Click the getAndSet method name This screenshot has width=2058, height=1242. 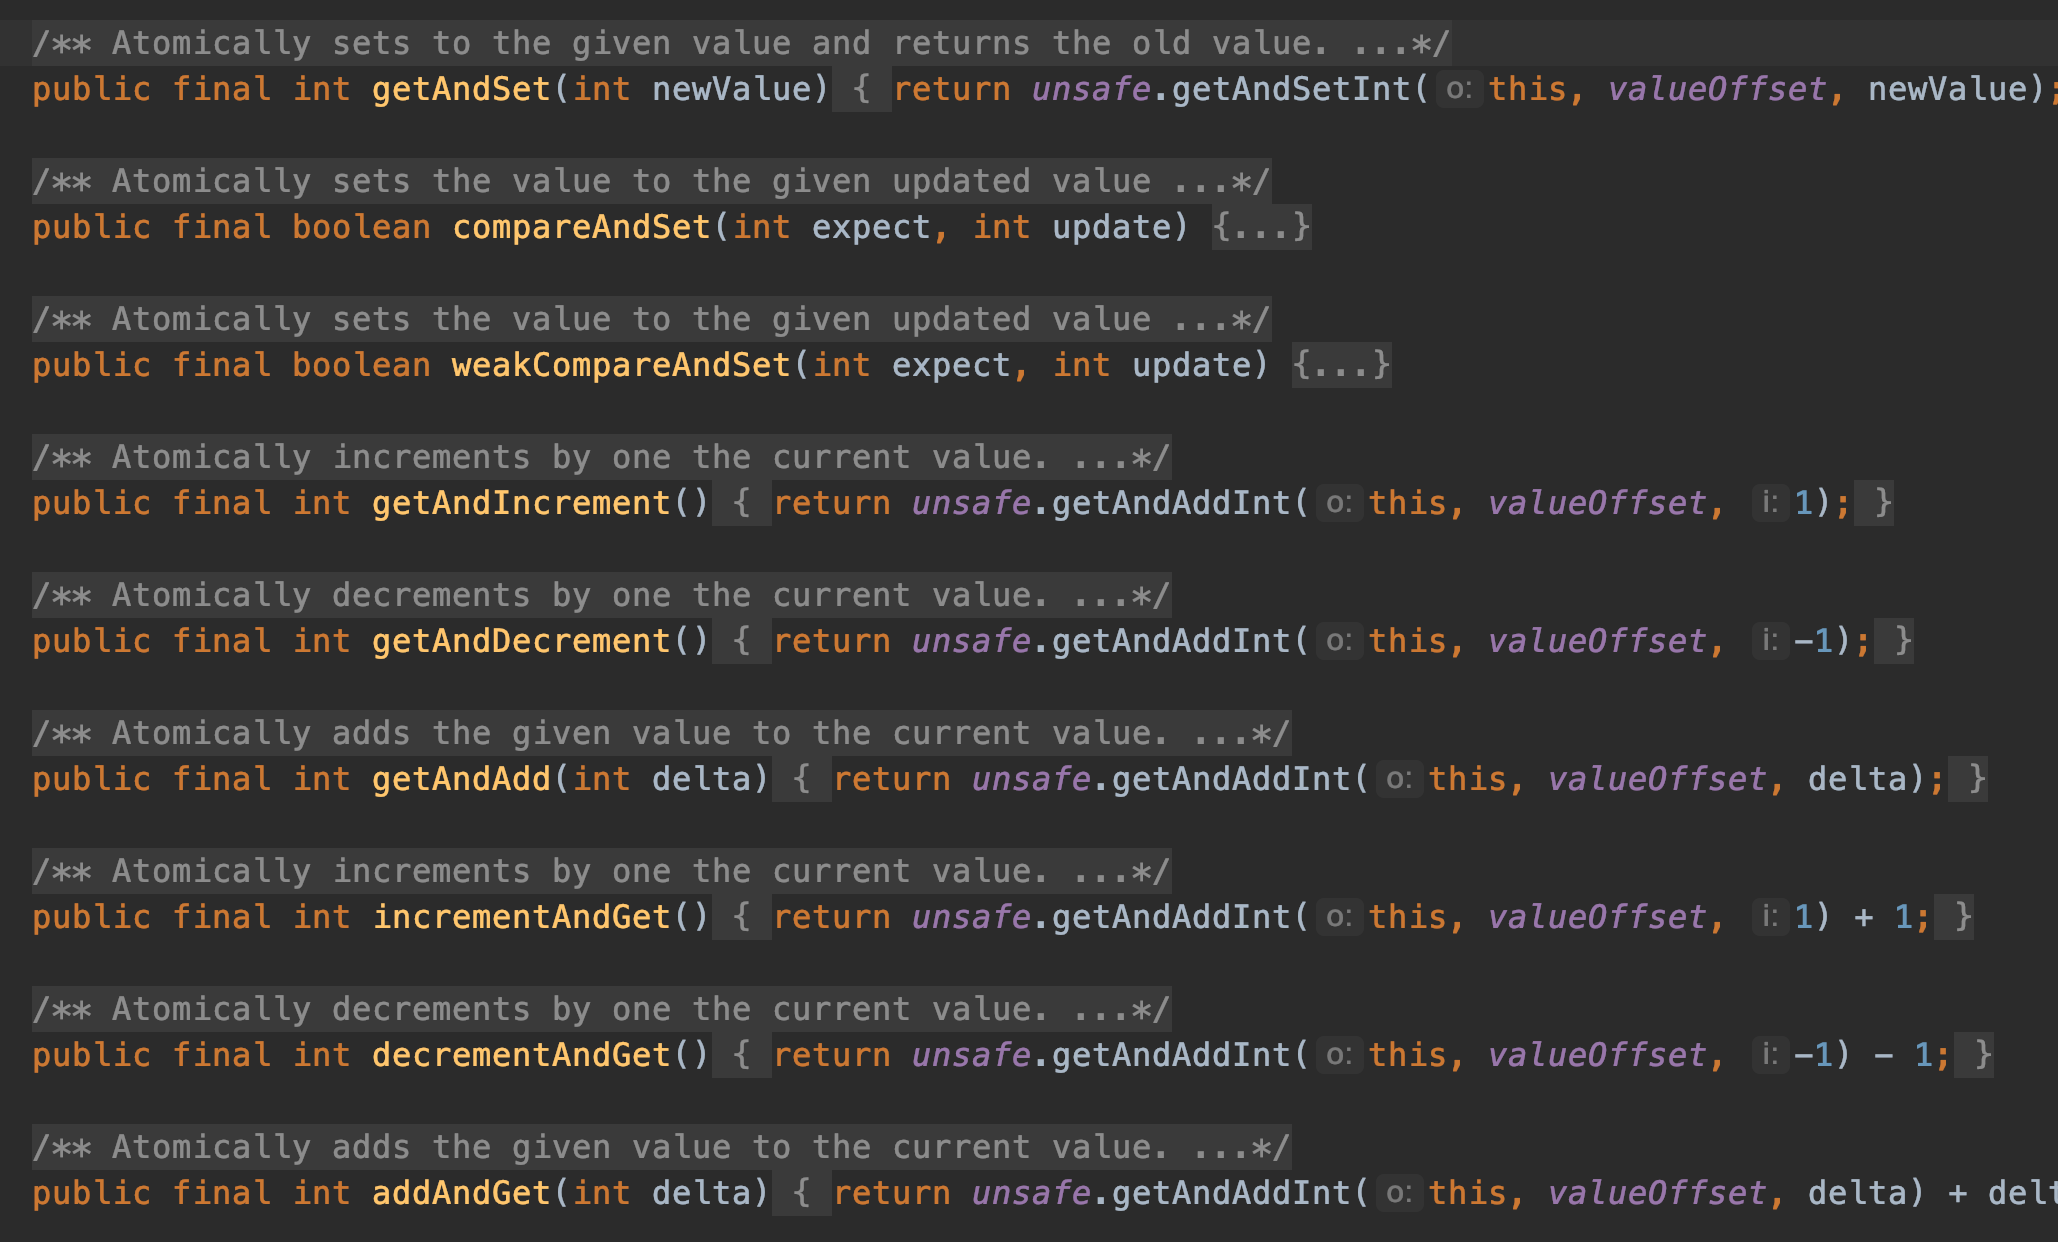click(x=461, y=90)
